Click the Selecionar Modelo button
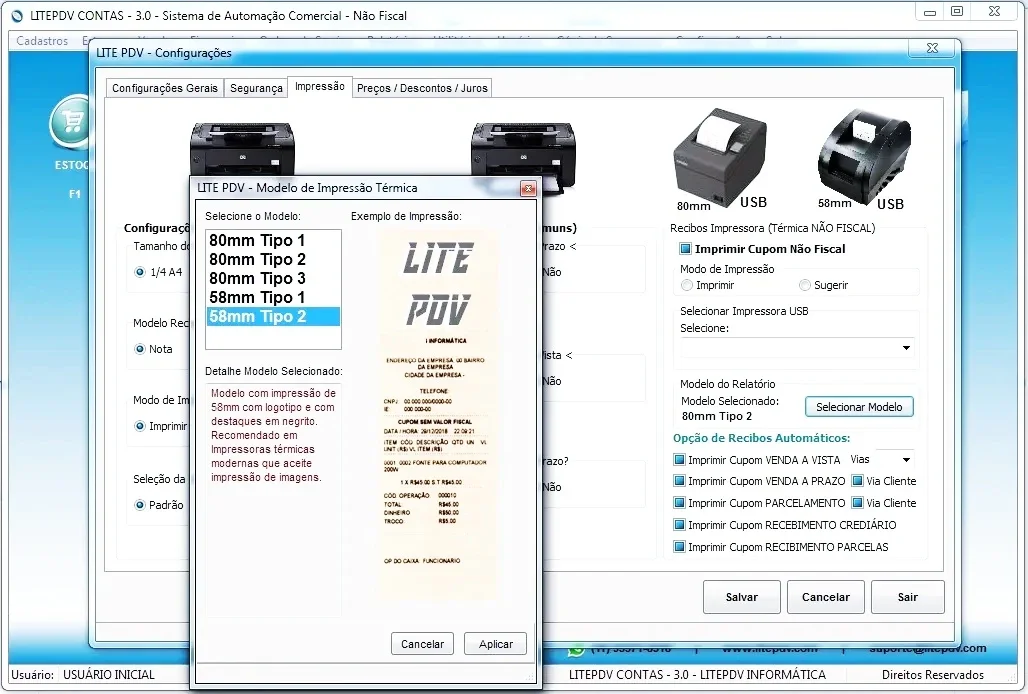Screen dimensions: 1028x694 859,407
